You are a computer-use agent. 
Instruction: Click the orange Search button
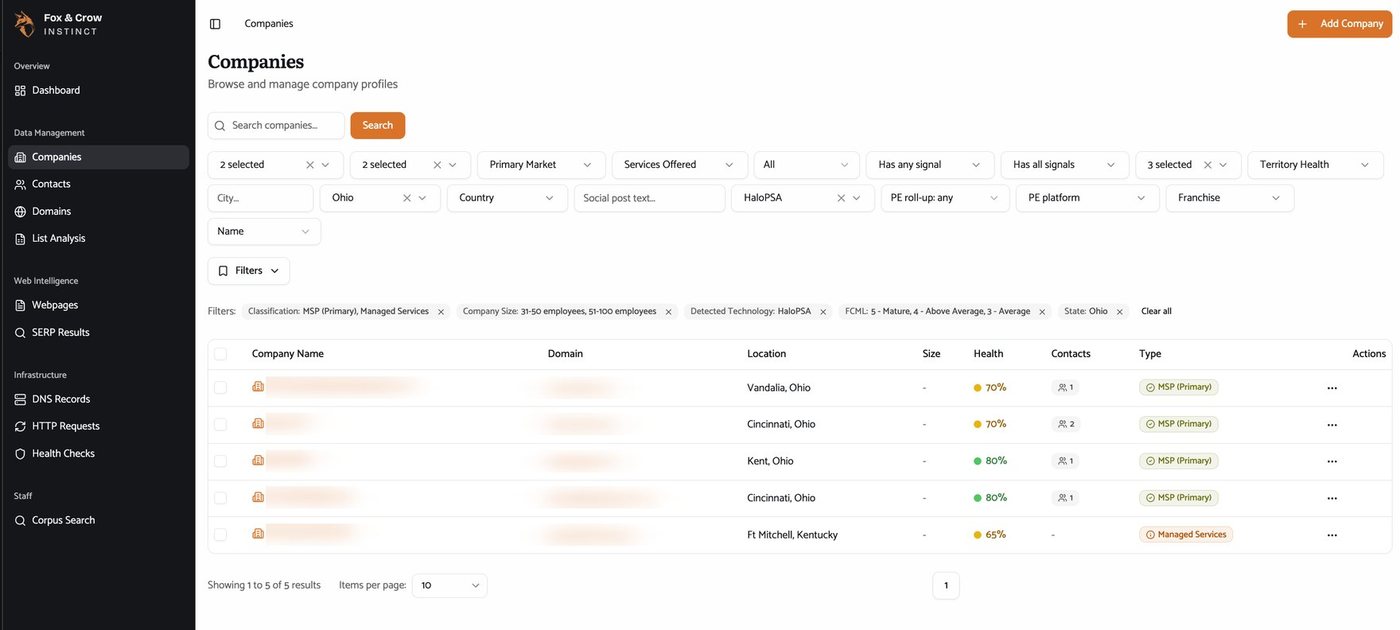[x=377, y=125]
